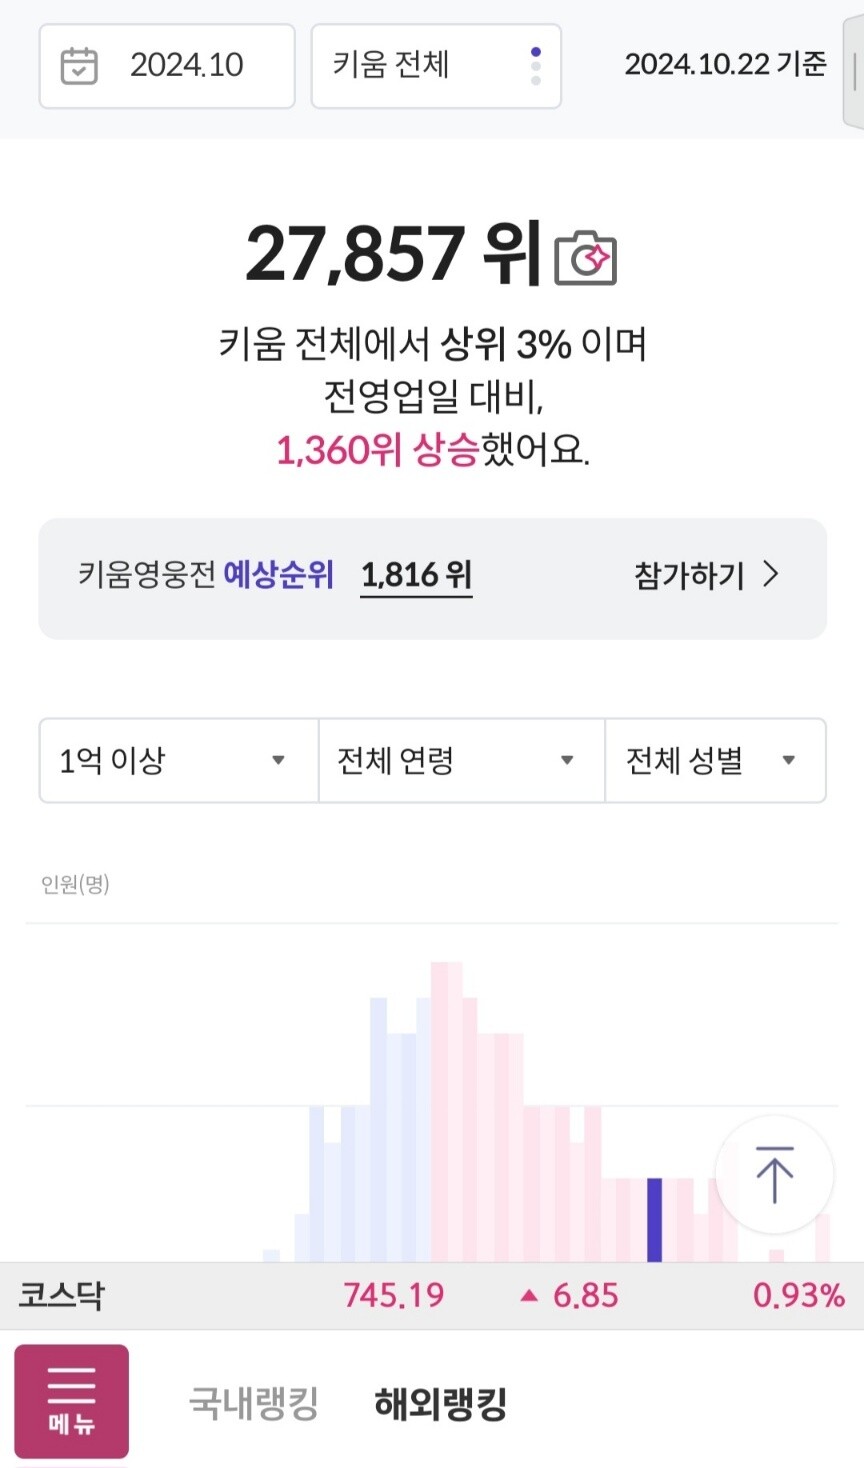Open the 2024.10 month selector

coord(167,66)
